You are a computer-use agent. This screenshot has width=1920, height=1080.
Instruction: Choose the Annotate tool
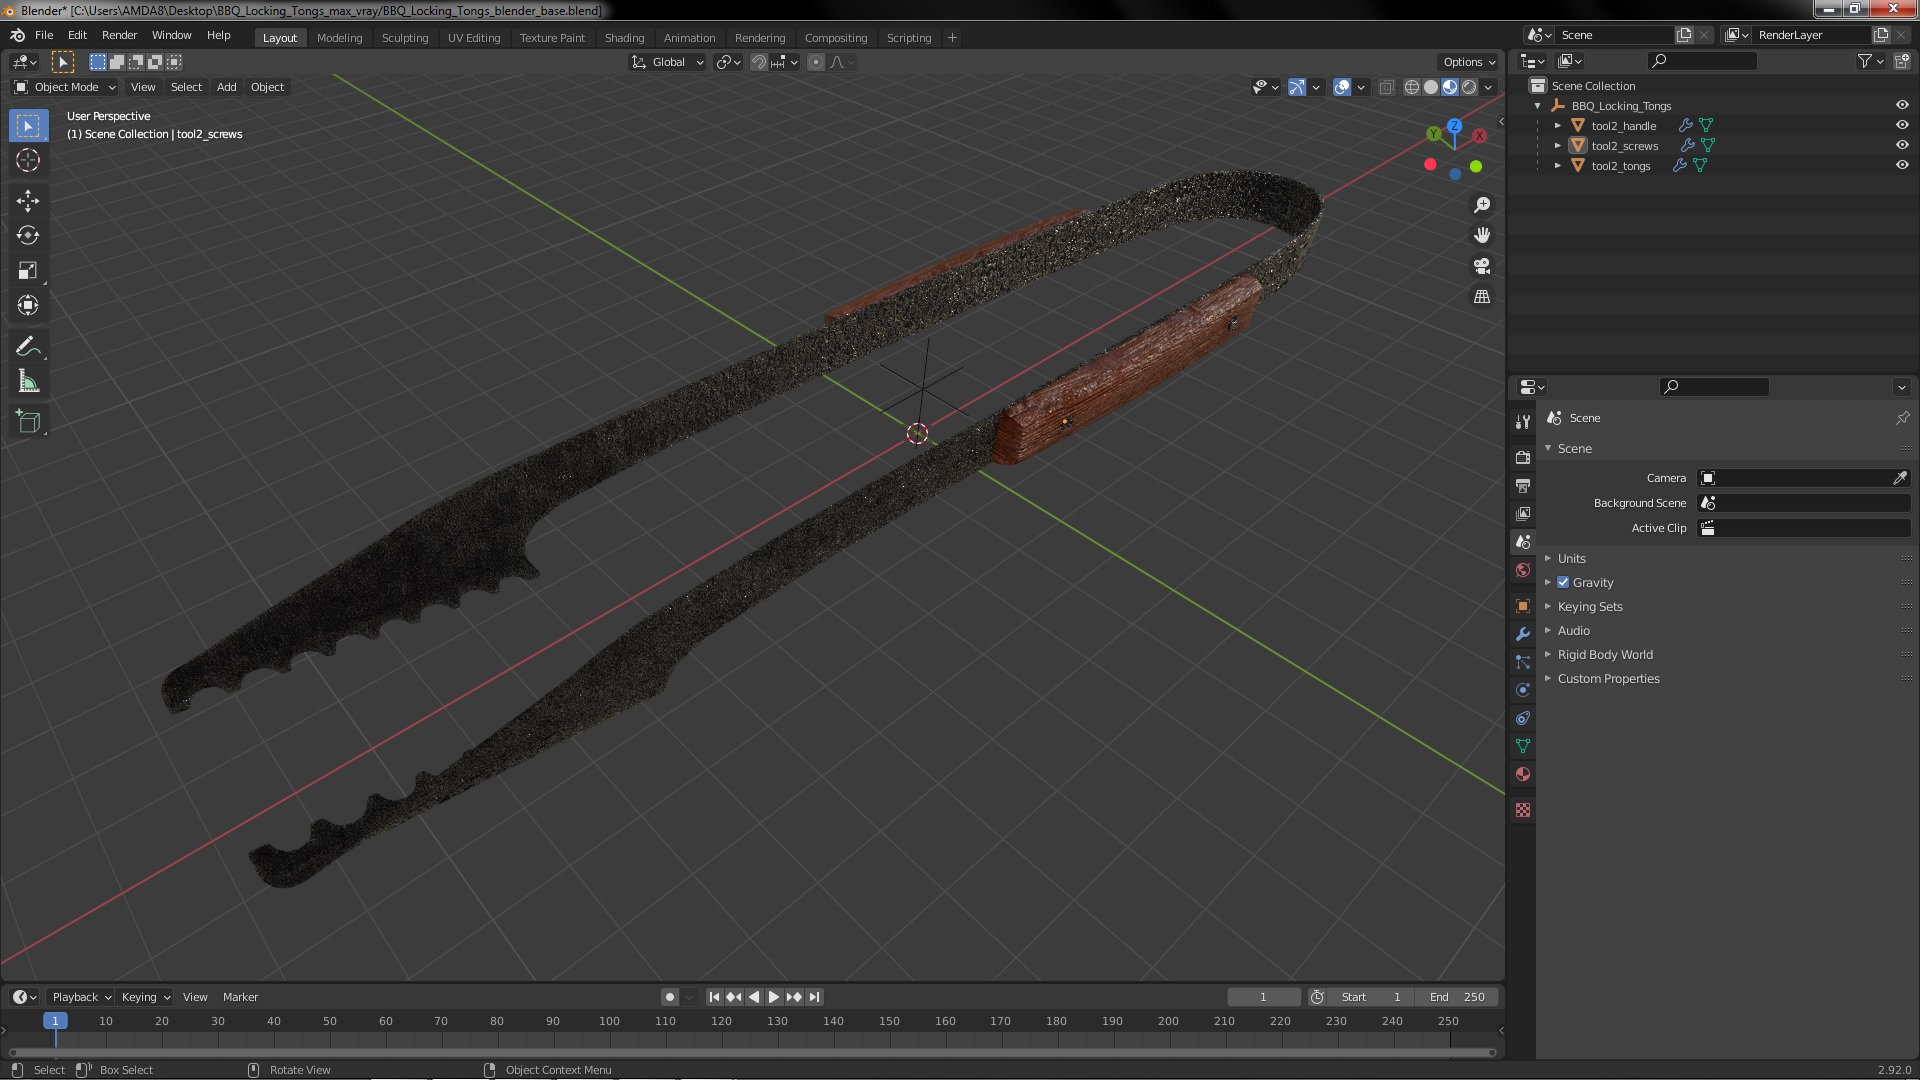pyautogui.click(x=28, y=347)
